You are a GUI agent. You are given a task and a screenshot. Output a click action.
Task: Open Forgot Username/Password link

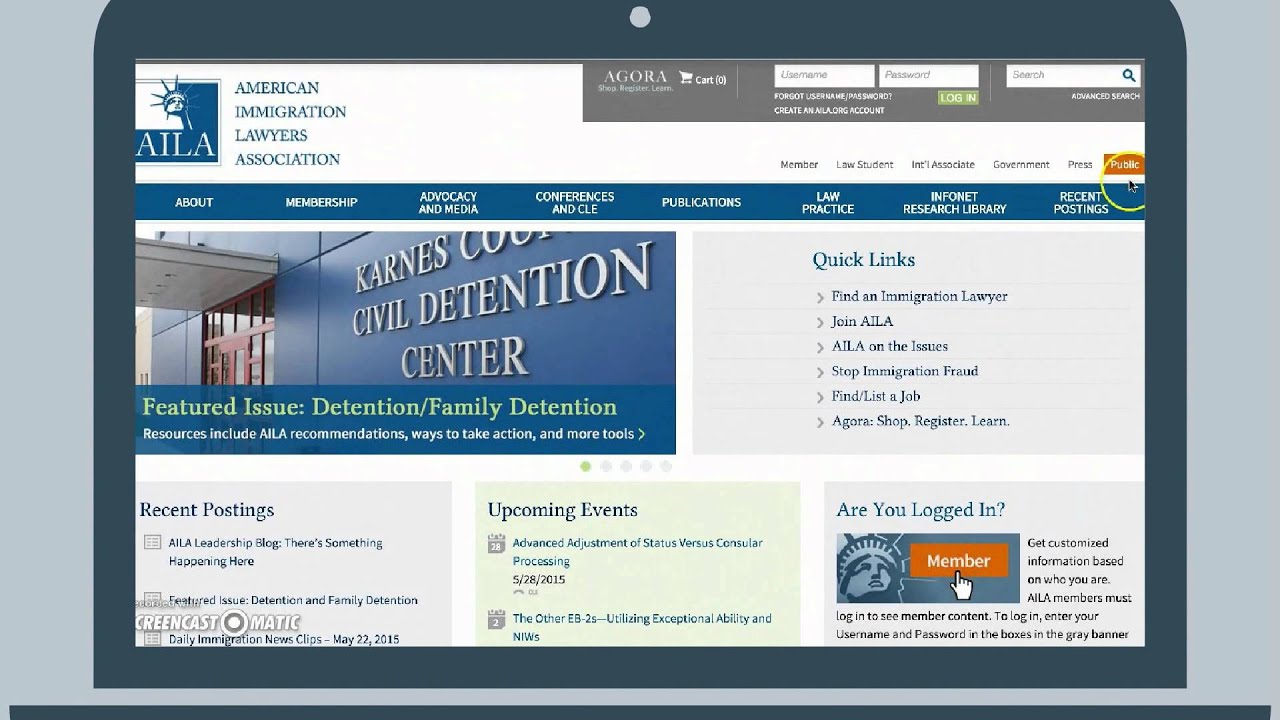point(833,97)
